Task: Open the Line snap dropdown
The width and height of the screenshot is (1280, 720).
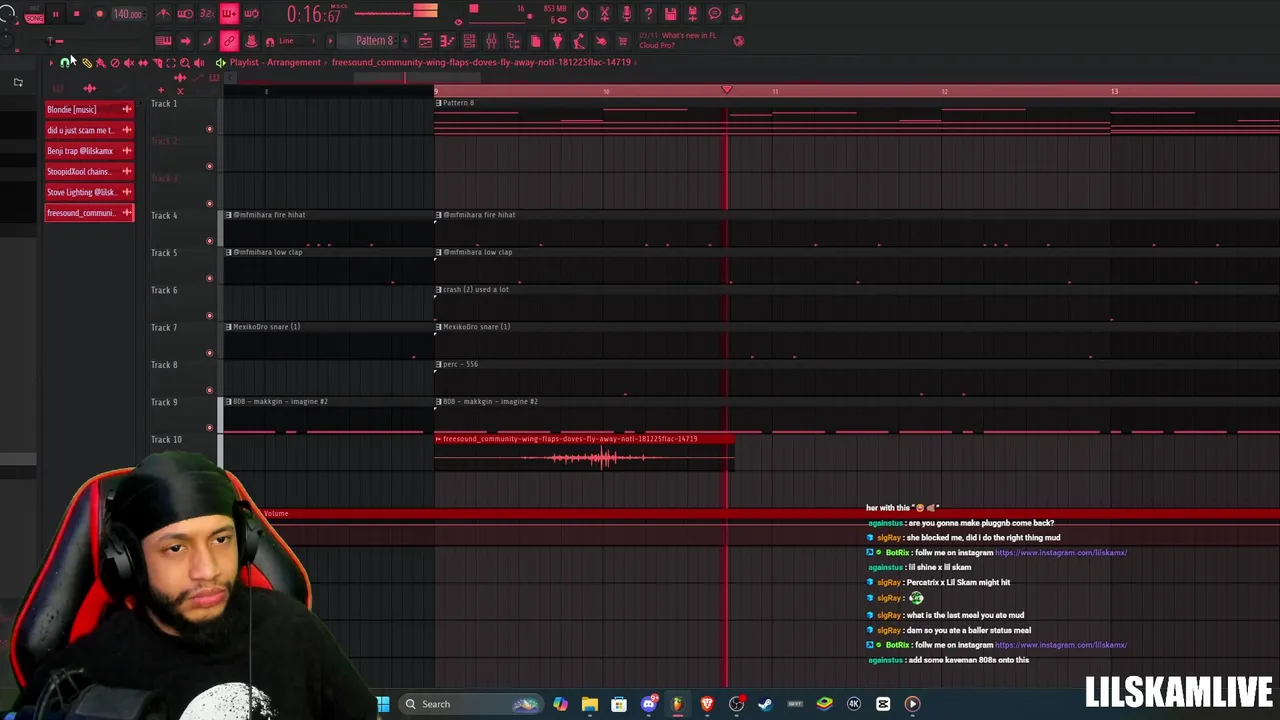Action: point(296,41)
